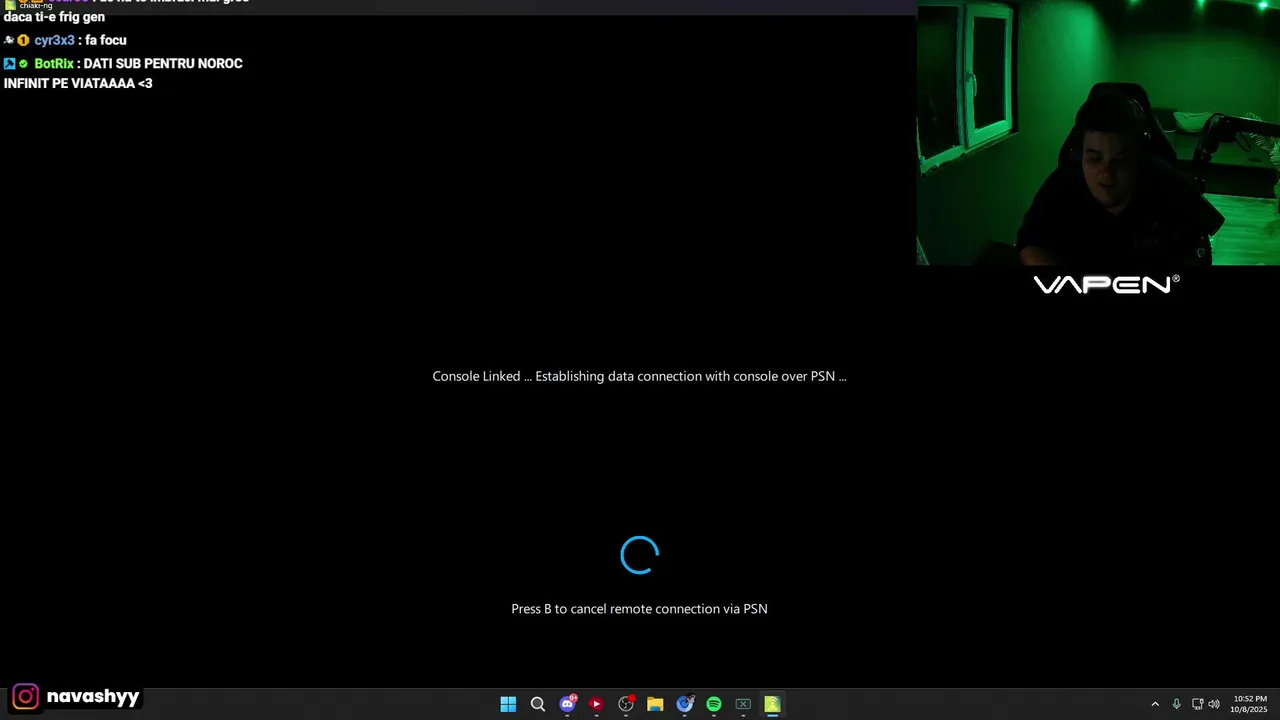Click the navashyy username label
The width and height of the screenshot is (1280, 720).
point(93,696)
